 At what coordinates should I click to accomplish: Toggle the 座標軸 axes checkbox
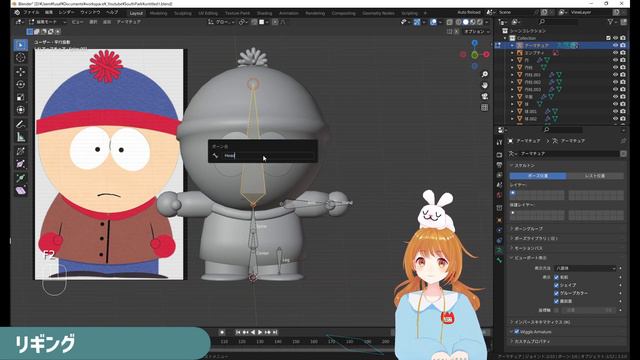556,310
